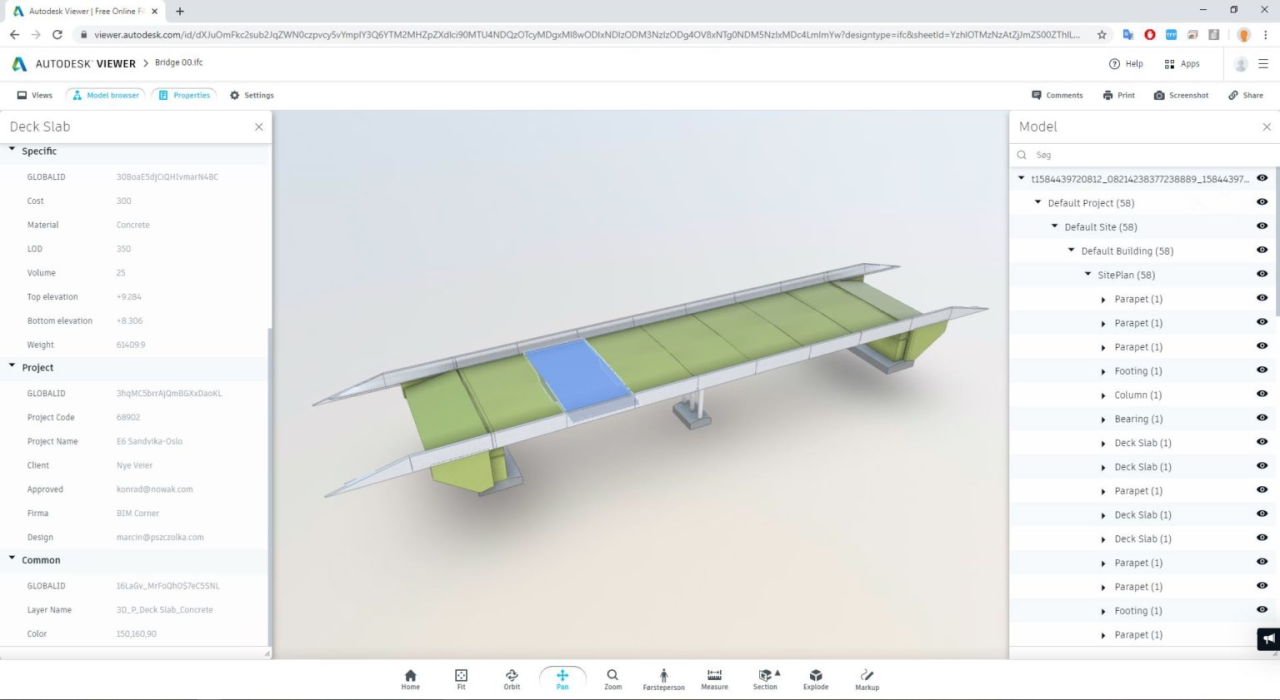Hide the Default Site node
The height and width of the screenshot is (700, 1280).
point(1262,227)
